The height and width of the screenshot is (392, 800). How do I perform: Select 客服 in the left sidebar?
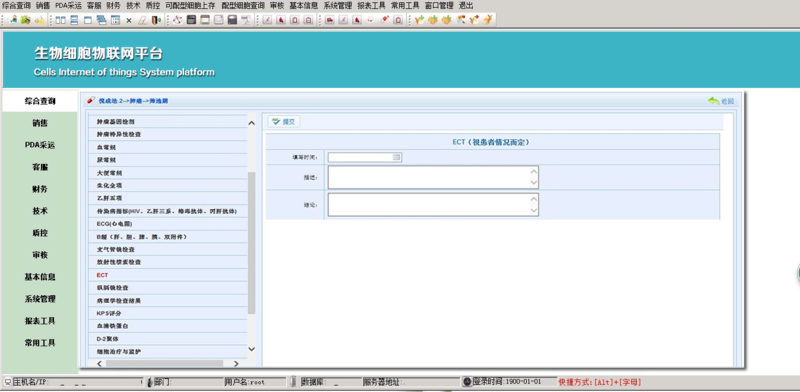point(40,167)
